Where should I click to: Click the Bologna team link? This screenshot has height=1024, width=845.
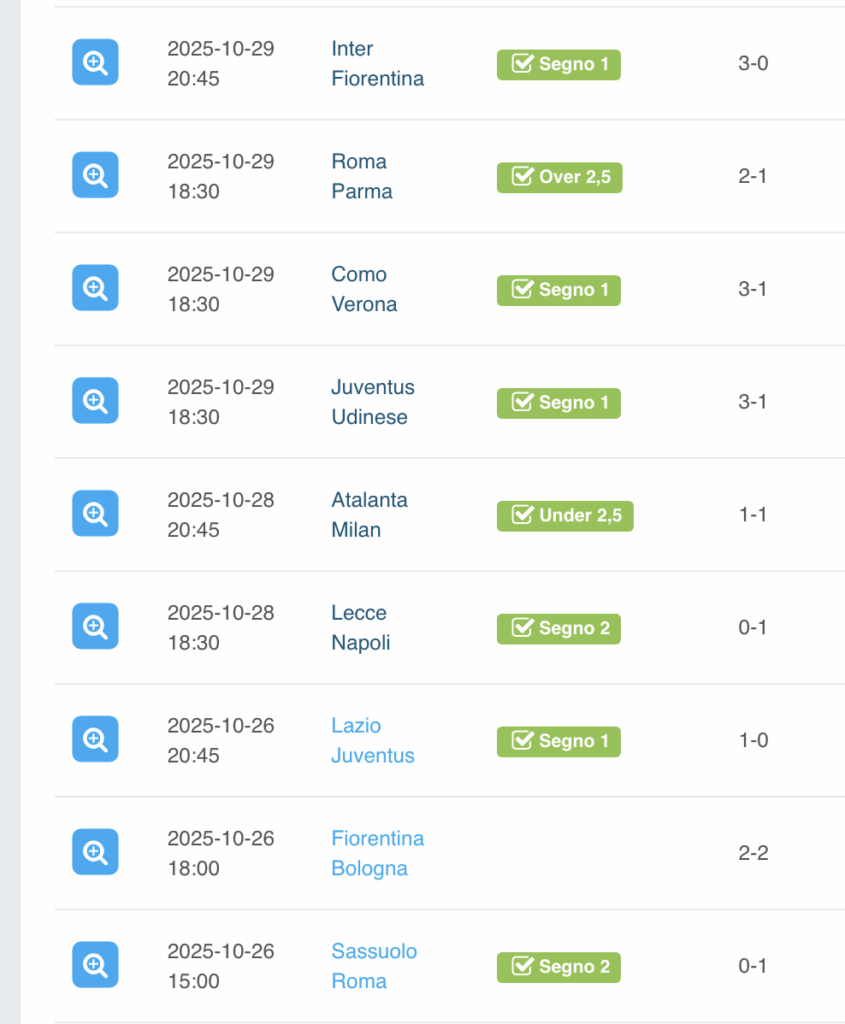click(369, 868)
